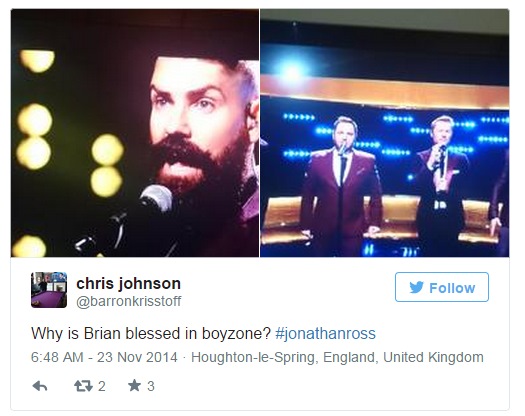The image size is (525, 416).
Task: Retweet using the retweet arrows icon
Action: click(83, 386)
